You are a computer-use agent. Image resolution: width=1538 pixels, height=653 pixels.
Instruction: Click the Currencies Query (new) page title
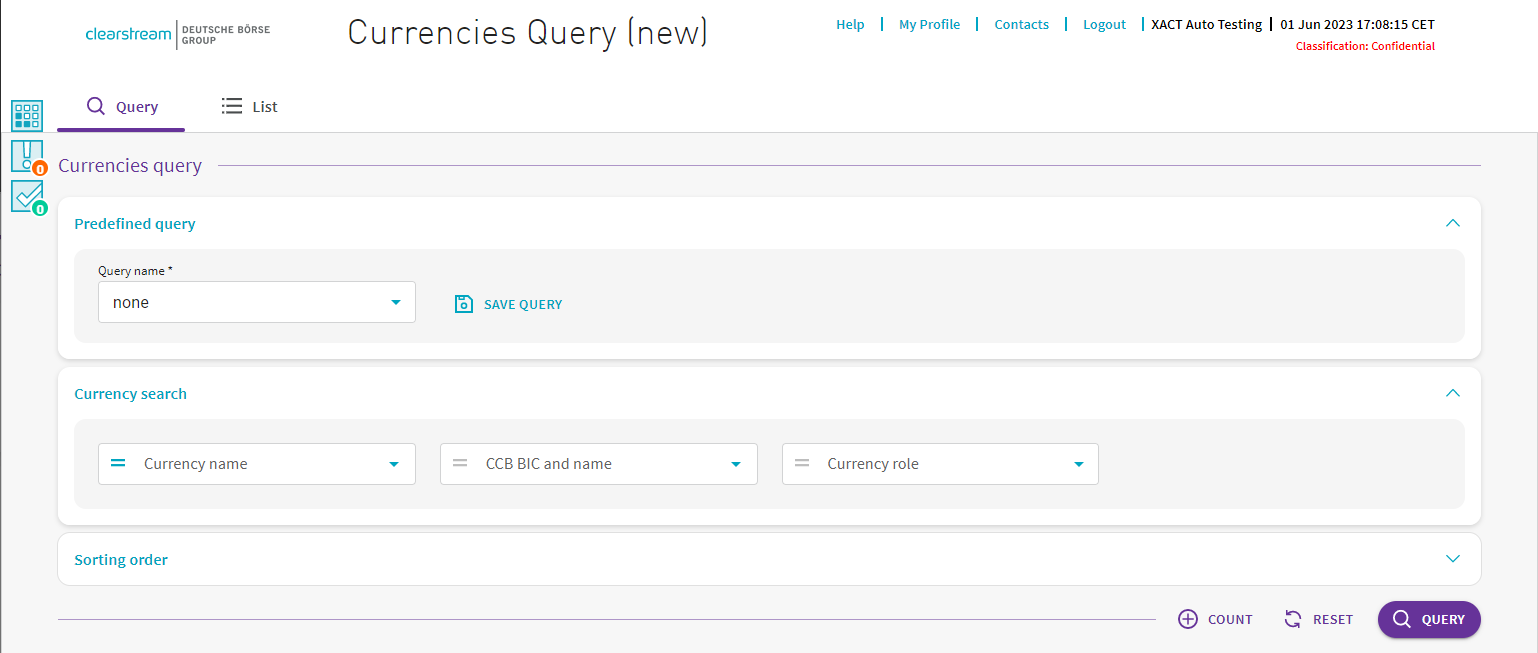coord(528,33)
